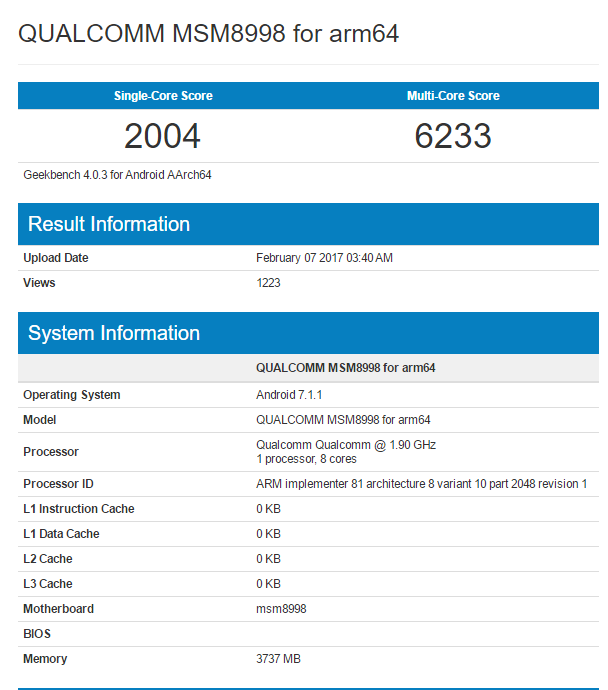
Task: Select the text 1 processor, 8 cores
Action: pos(306,459)
